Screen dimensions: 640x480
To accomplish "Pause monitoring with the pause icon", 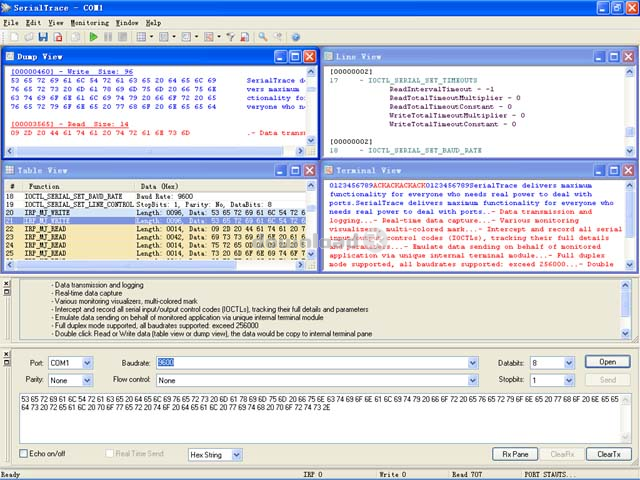I will [108, 37].
